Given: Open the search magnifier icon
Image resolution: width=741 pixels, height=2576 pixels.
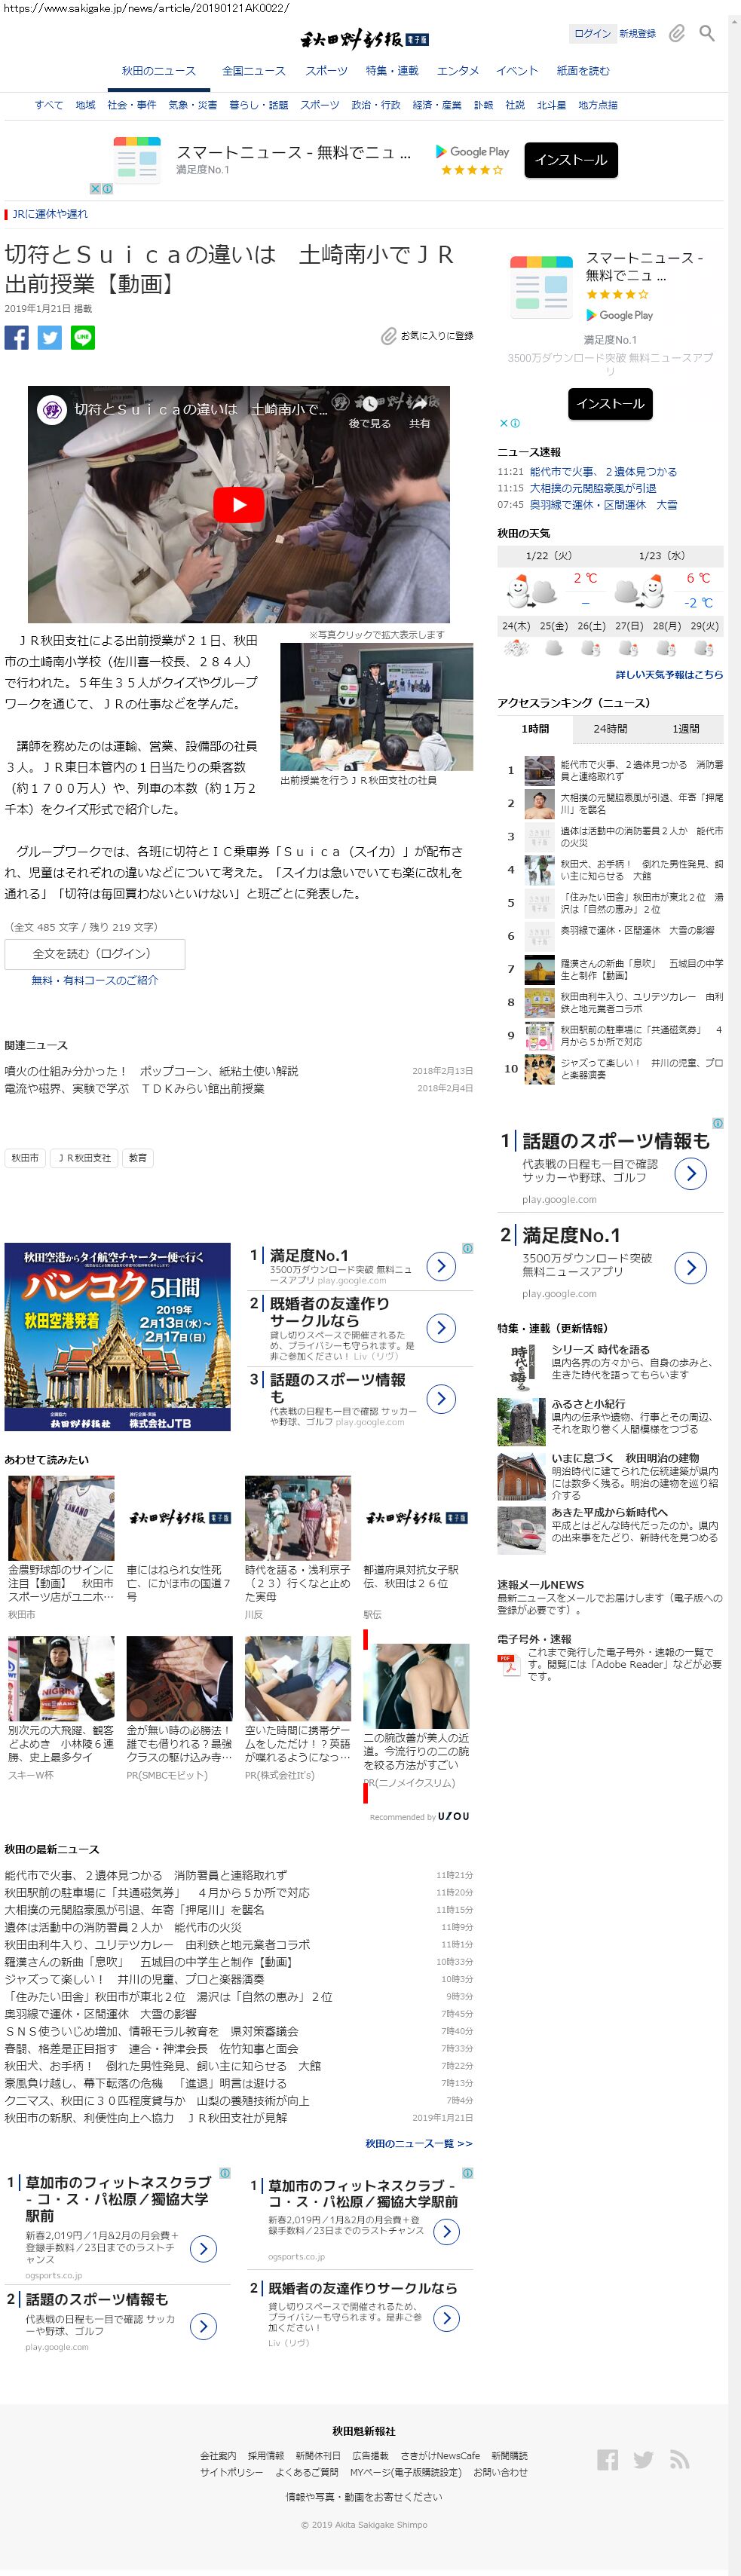Looking at the screenshot, I should [707, 34].
